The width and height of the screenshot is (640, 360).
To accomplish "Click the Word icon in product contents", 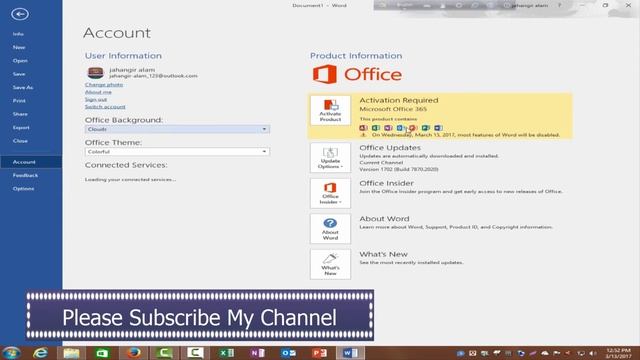I will pos(438,128).
